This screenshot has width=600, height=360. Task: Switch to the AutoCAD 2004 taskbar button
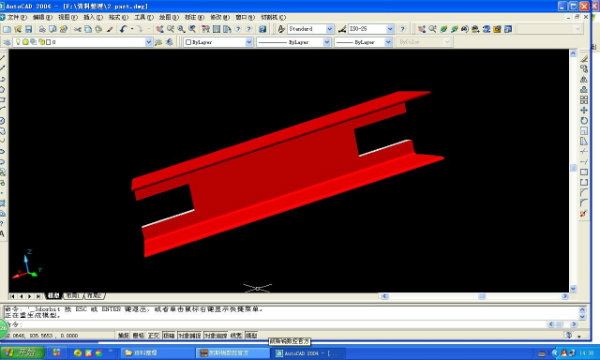309,353
